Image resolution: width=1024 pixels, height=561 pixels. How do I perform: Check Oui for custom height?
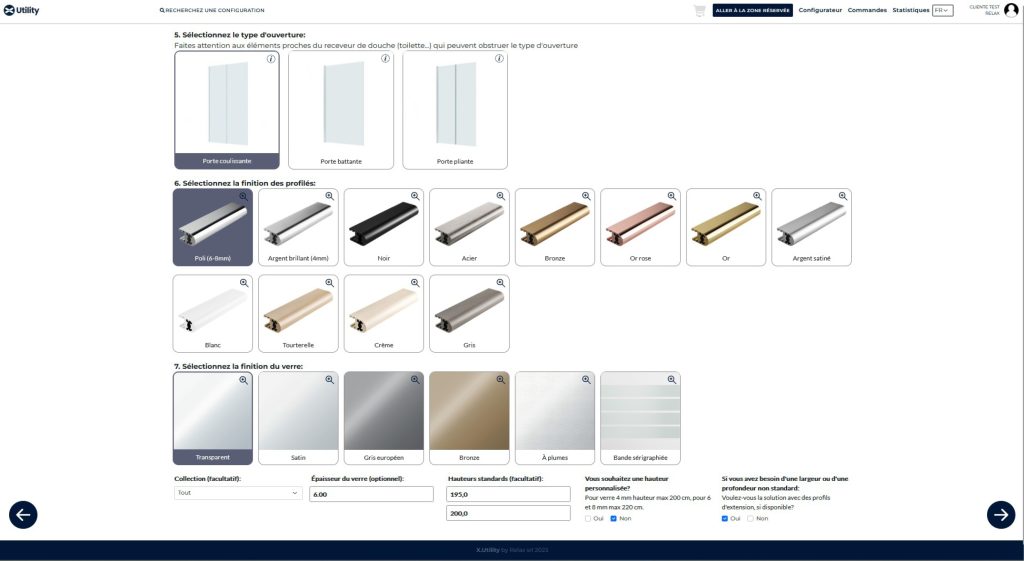click(x=588, y=518)
